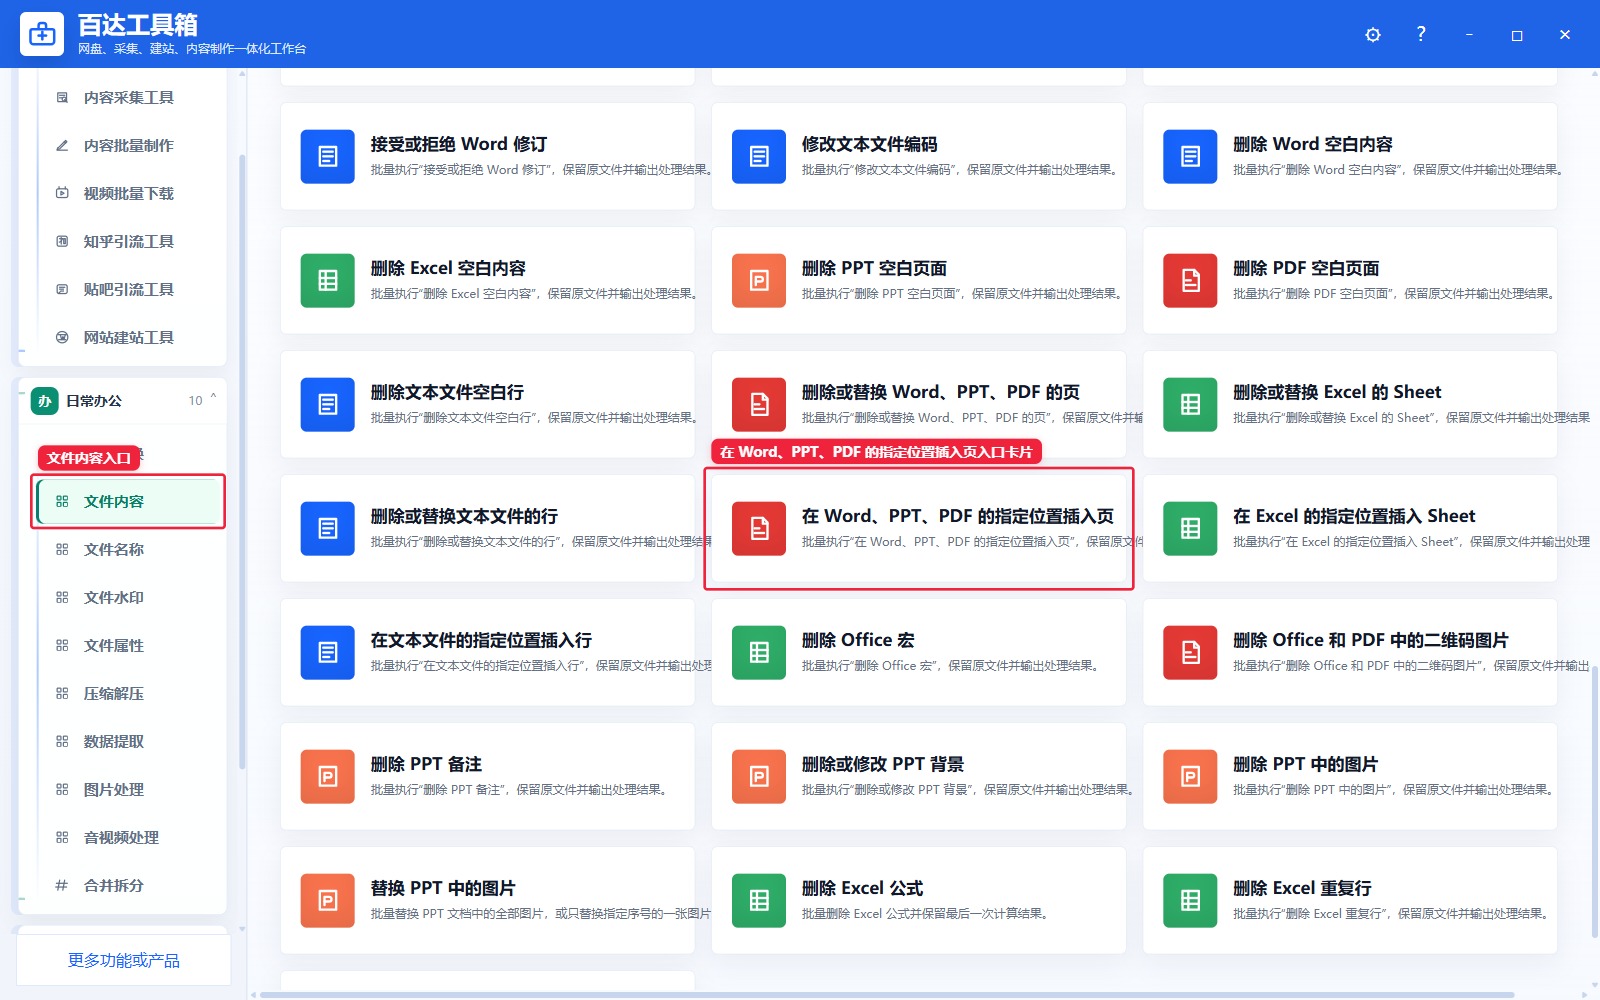Select 合并拆分 in the sidebar
Image resolution: width=1600 pixels, height=1000 pixels.
(129, 885)
